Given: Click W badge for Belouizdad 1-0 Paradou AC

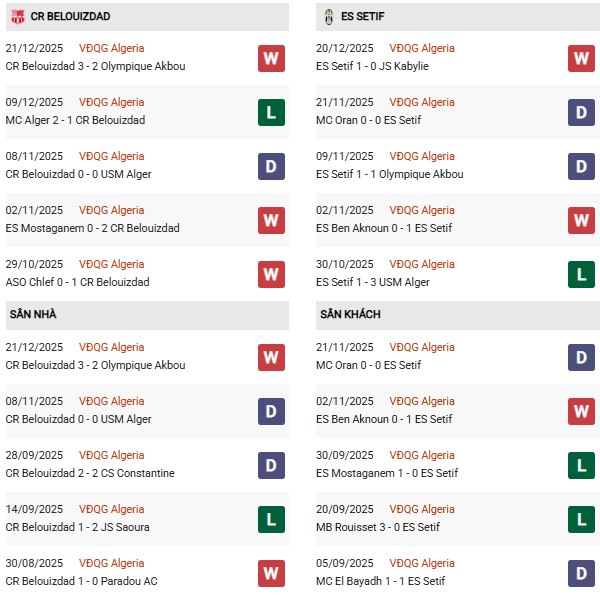Looking at the screenshot, I should [270, 573].
